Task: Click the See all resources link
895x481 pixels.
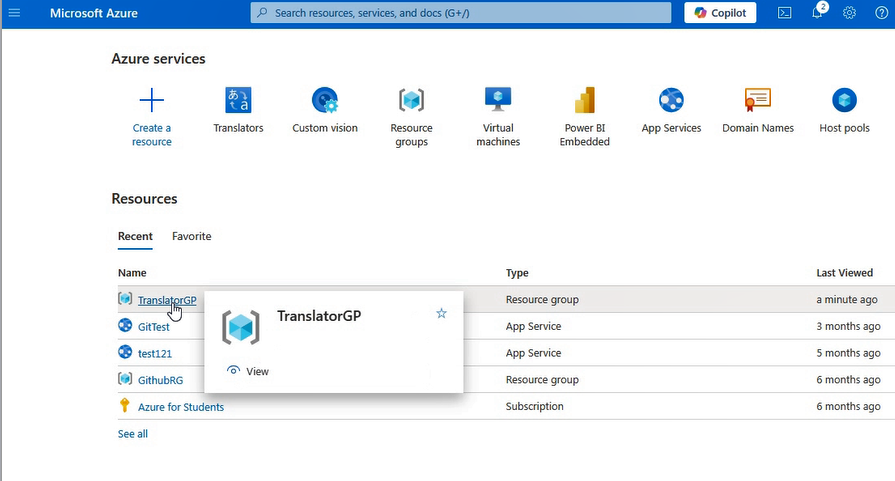Action: [132, 434]
